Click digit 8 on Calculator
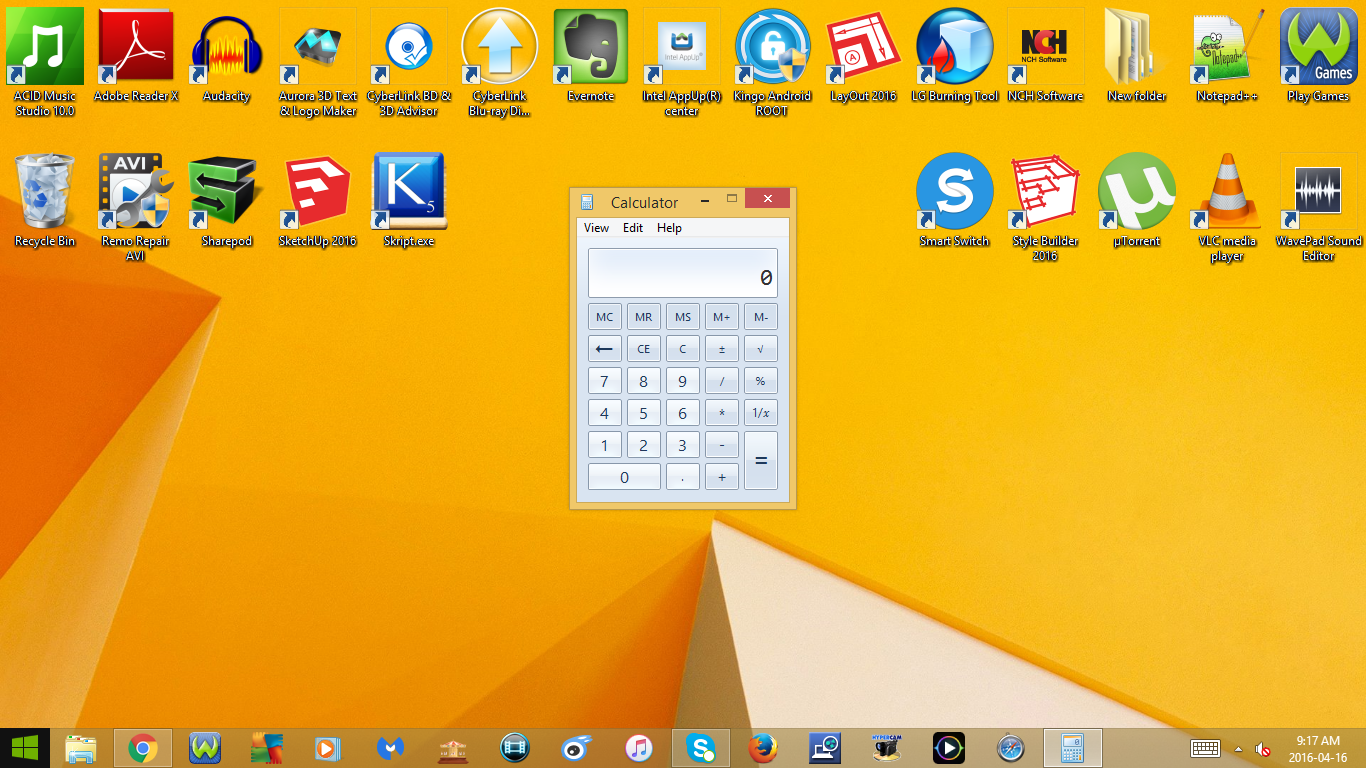1366x768 pixels. point(643,381)
